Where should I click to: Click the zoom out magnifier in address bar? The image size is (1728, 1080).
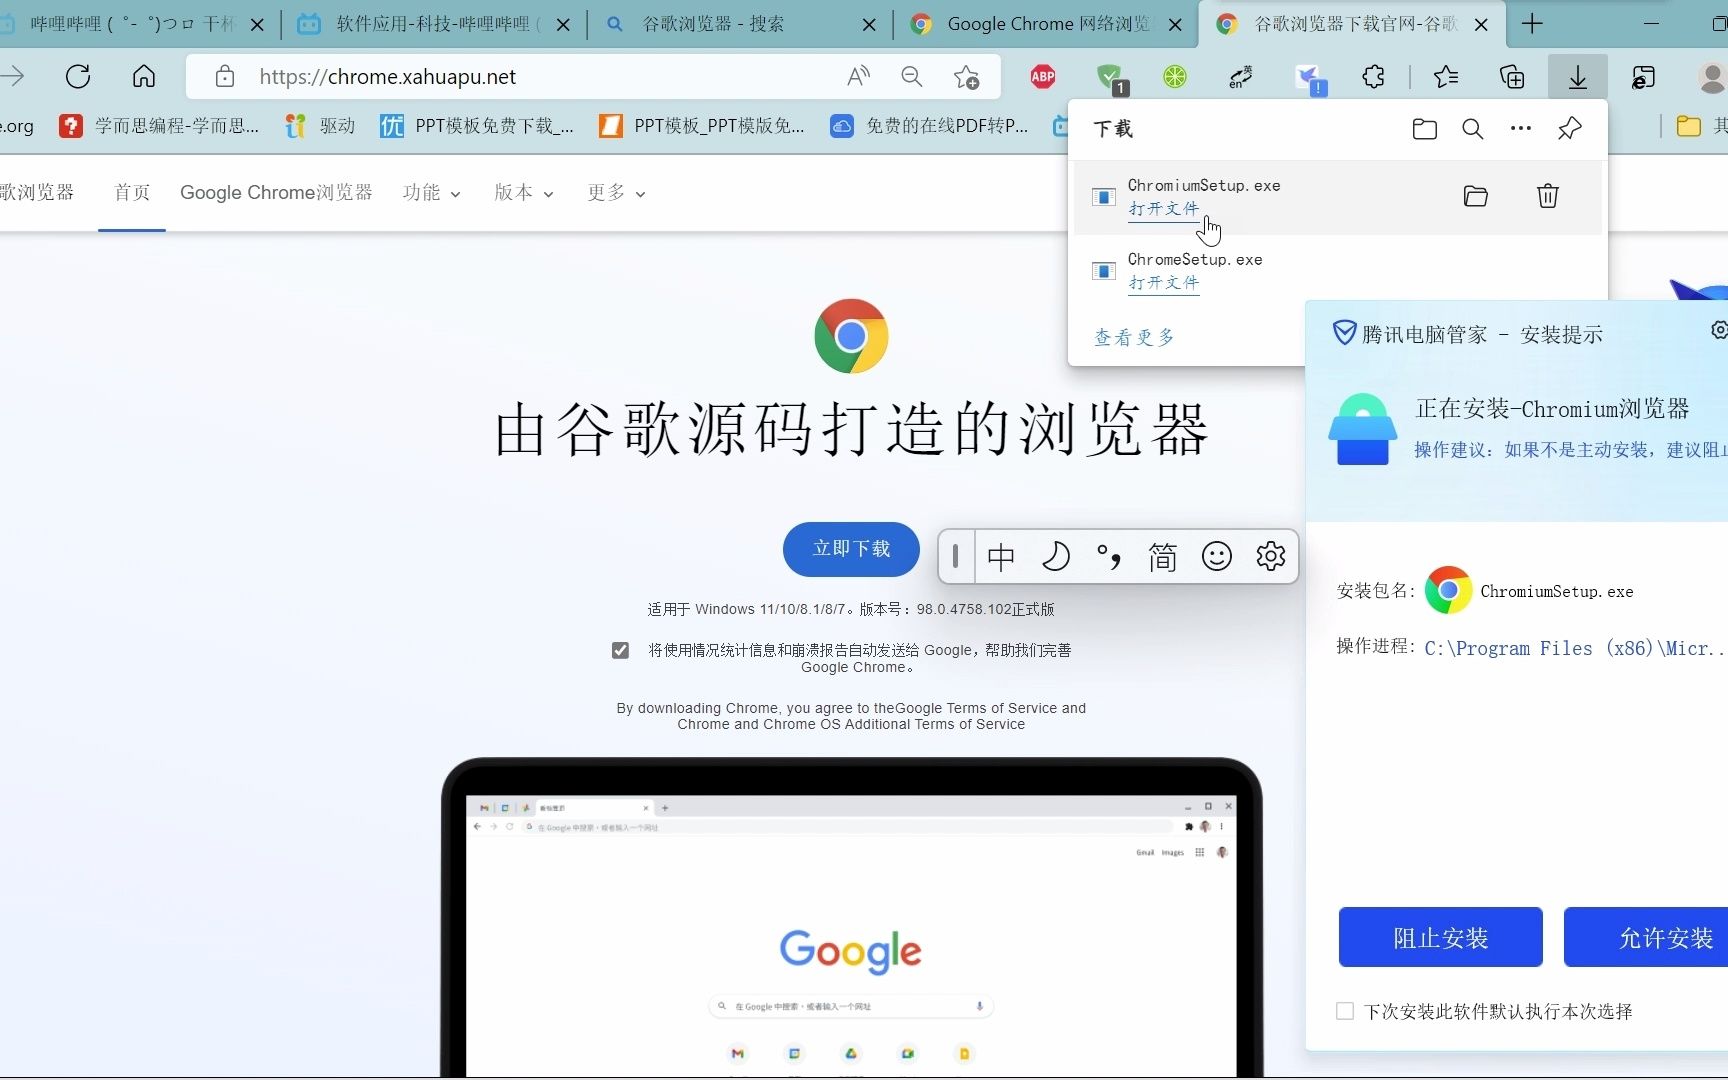911,76
